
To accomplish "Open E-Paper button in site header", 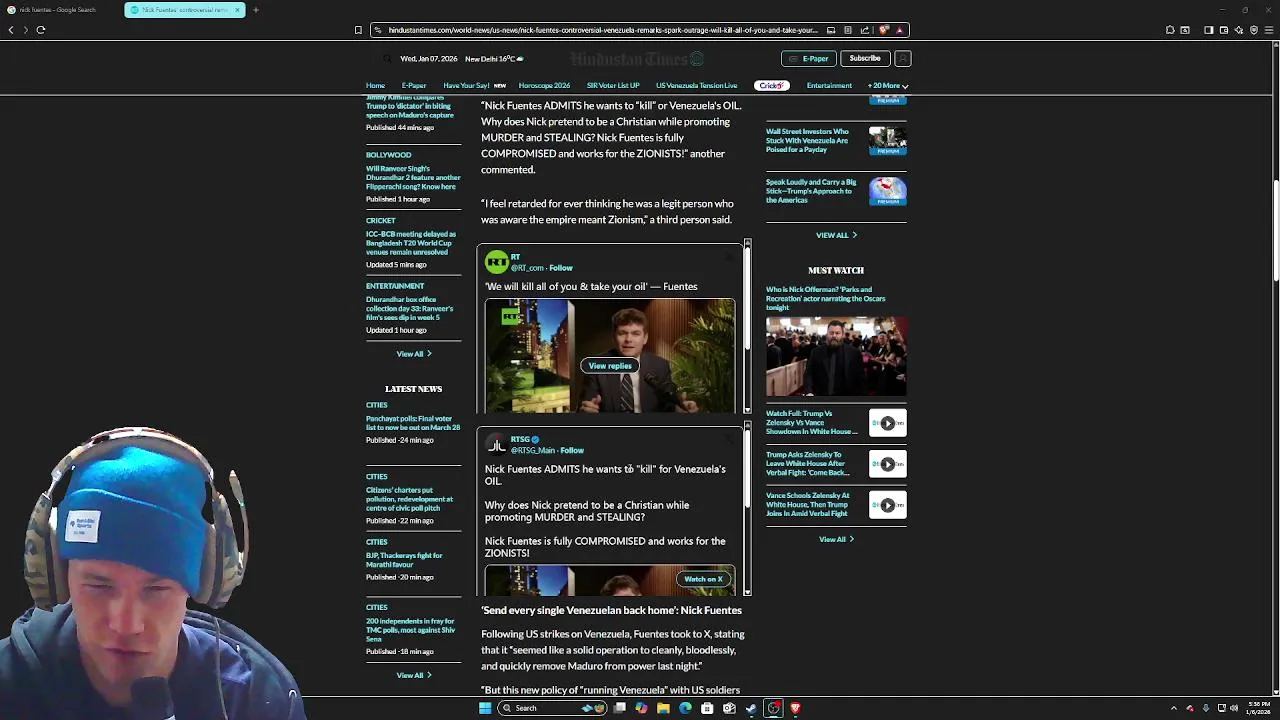I will [x=809, y=58].
